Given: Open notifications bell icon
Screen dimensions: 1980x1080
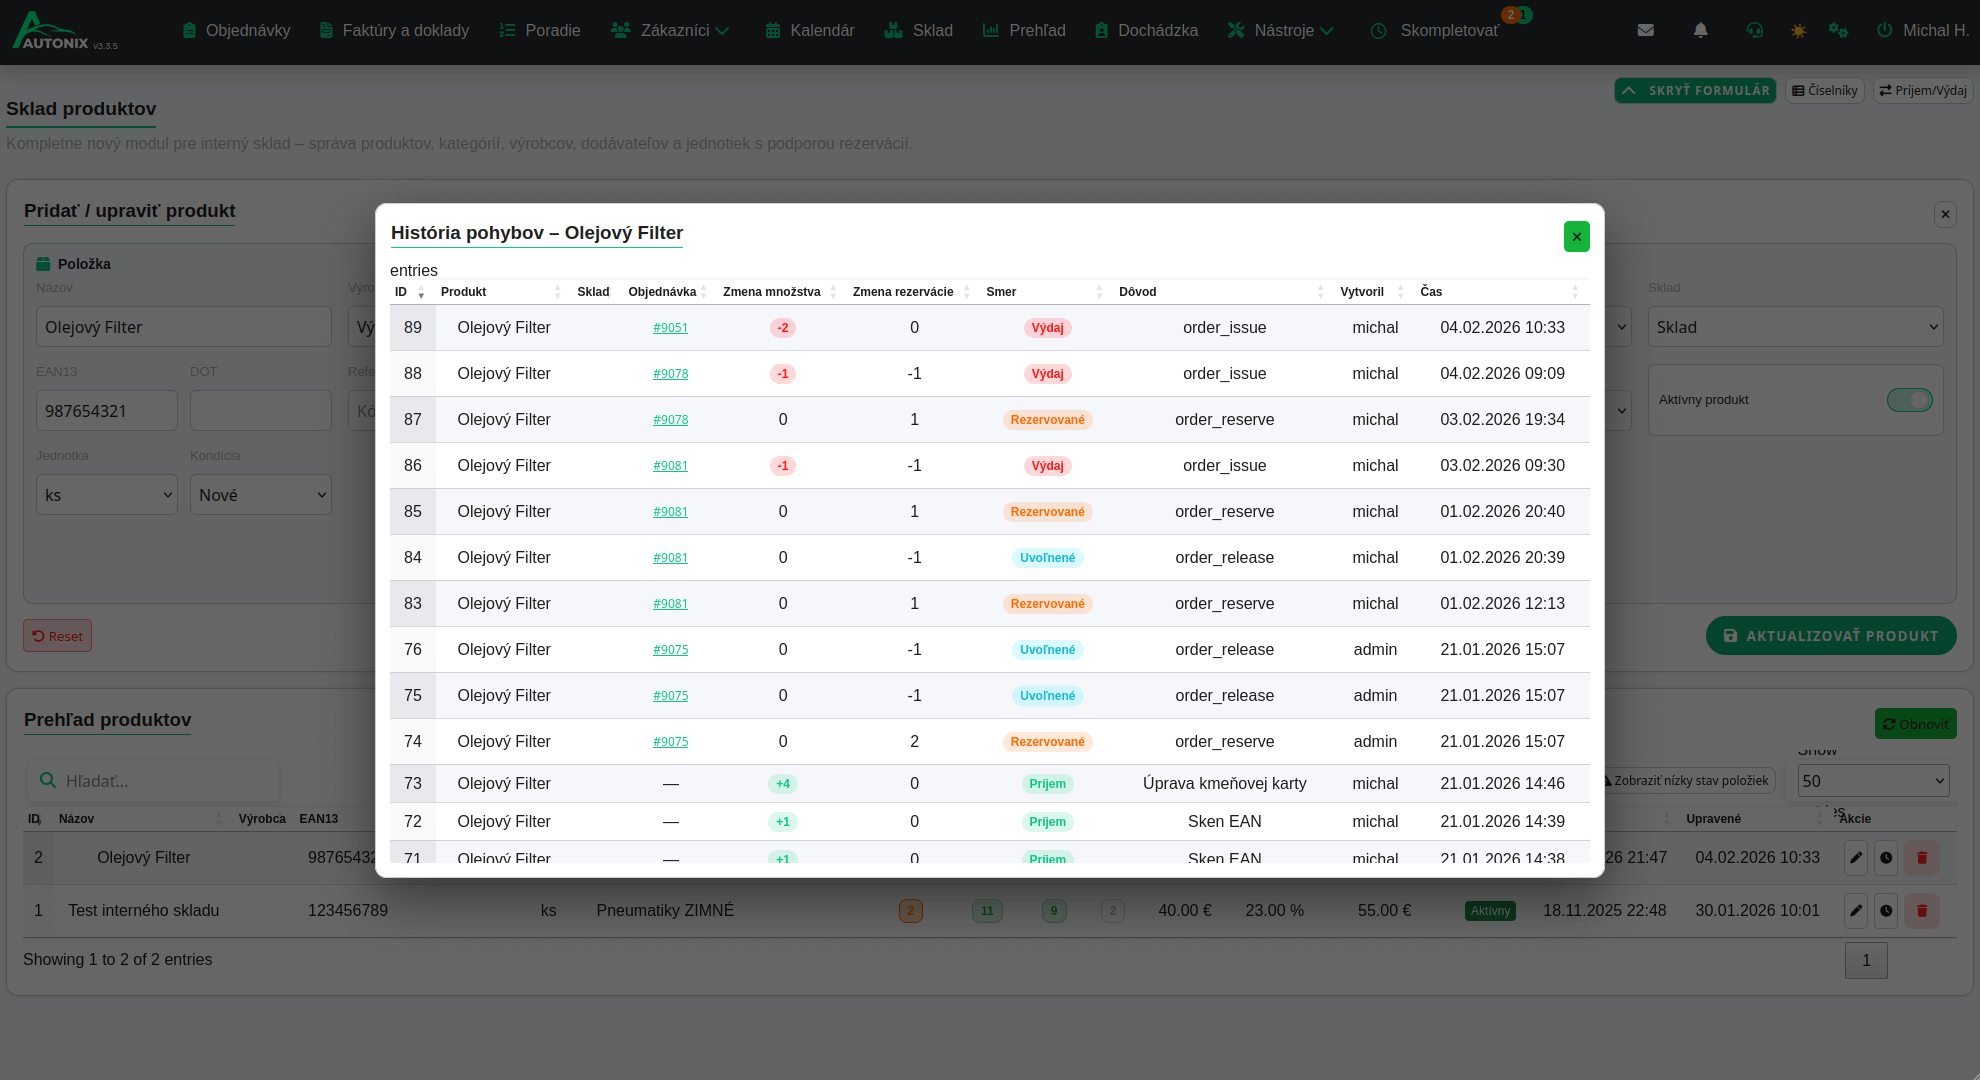Looking at the screenshot, I should click(x=1700, y=30).
